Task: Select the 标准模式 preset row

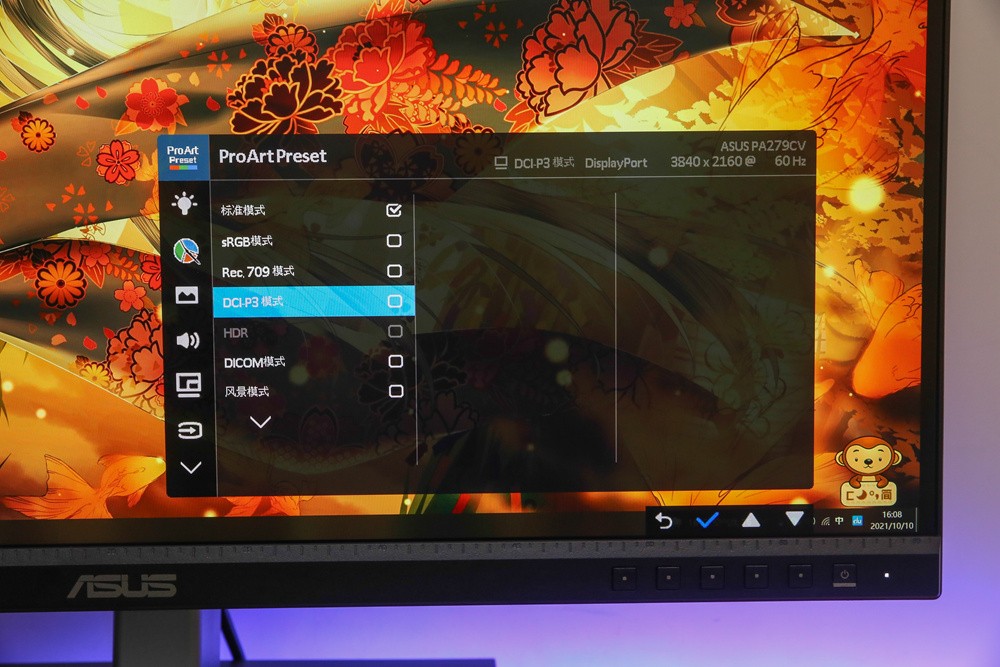Action: coord(312,210)
